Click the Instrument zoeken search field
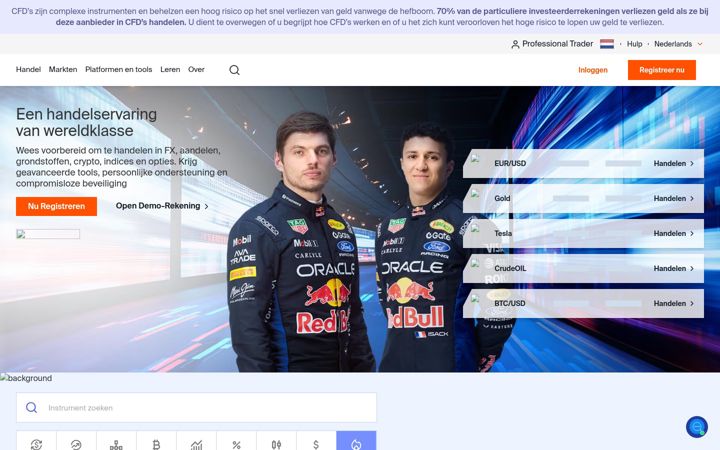This screenshot has width=720, height=450. click(x=197, y=407)
